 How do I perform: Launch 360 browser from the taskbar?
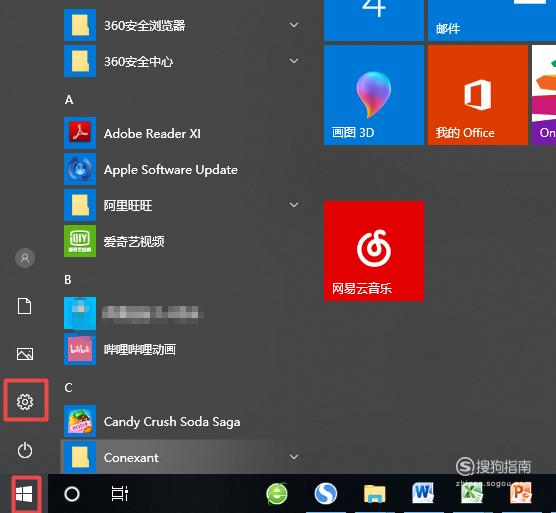tap(277, 494)
